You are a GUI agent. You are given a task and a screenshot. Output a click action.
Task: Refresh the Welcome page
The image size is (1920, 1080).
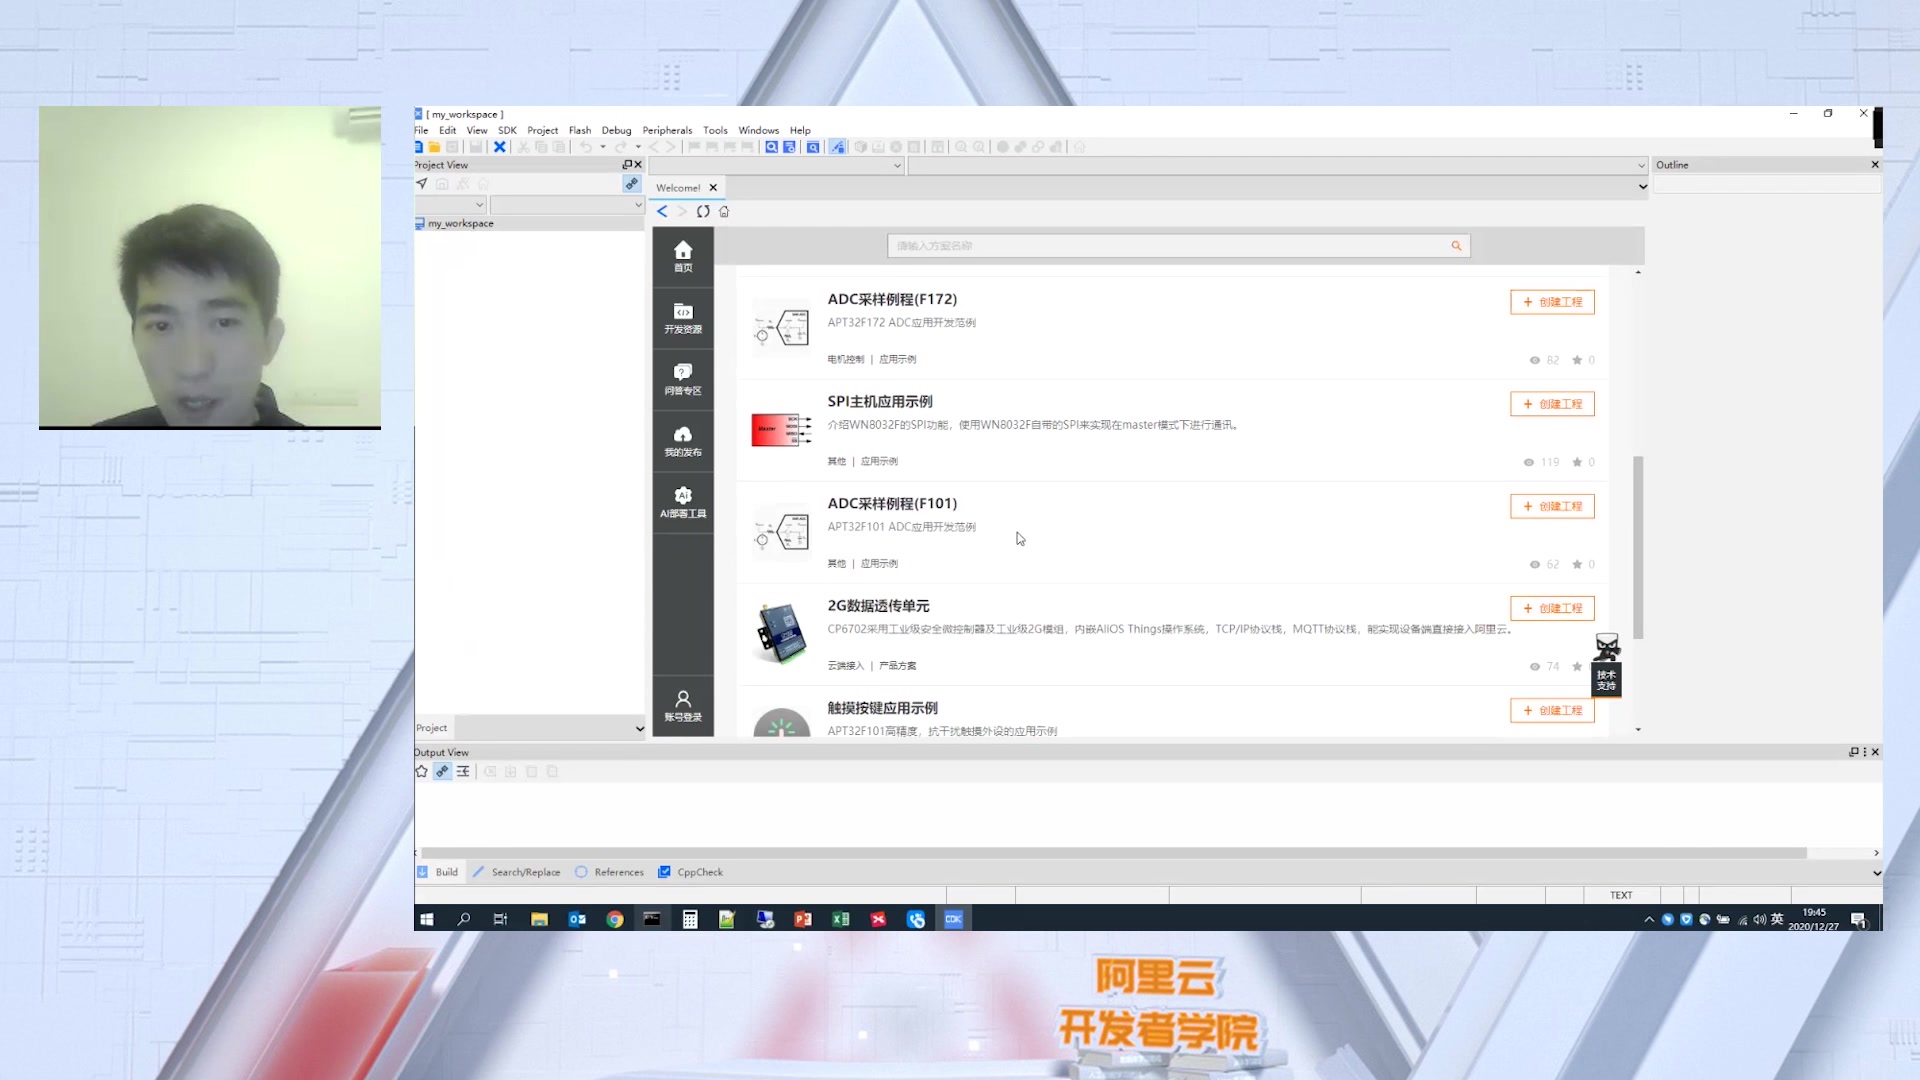point(703,211)
